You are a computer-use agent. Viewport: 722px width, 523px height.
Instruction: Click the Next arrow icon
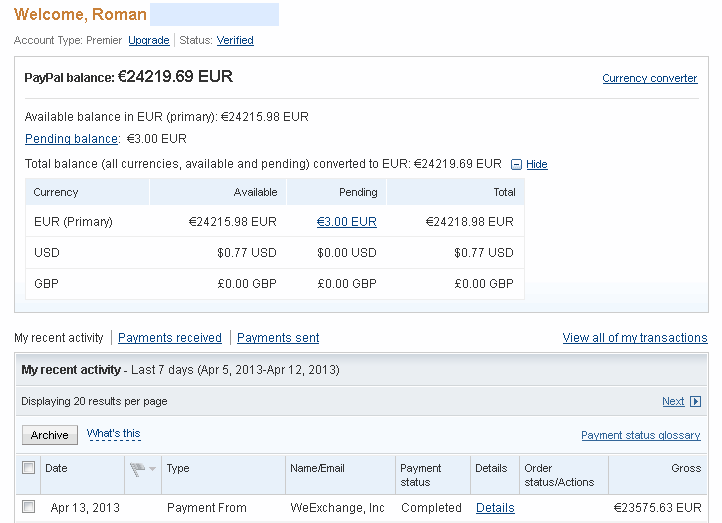point(695,401)
